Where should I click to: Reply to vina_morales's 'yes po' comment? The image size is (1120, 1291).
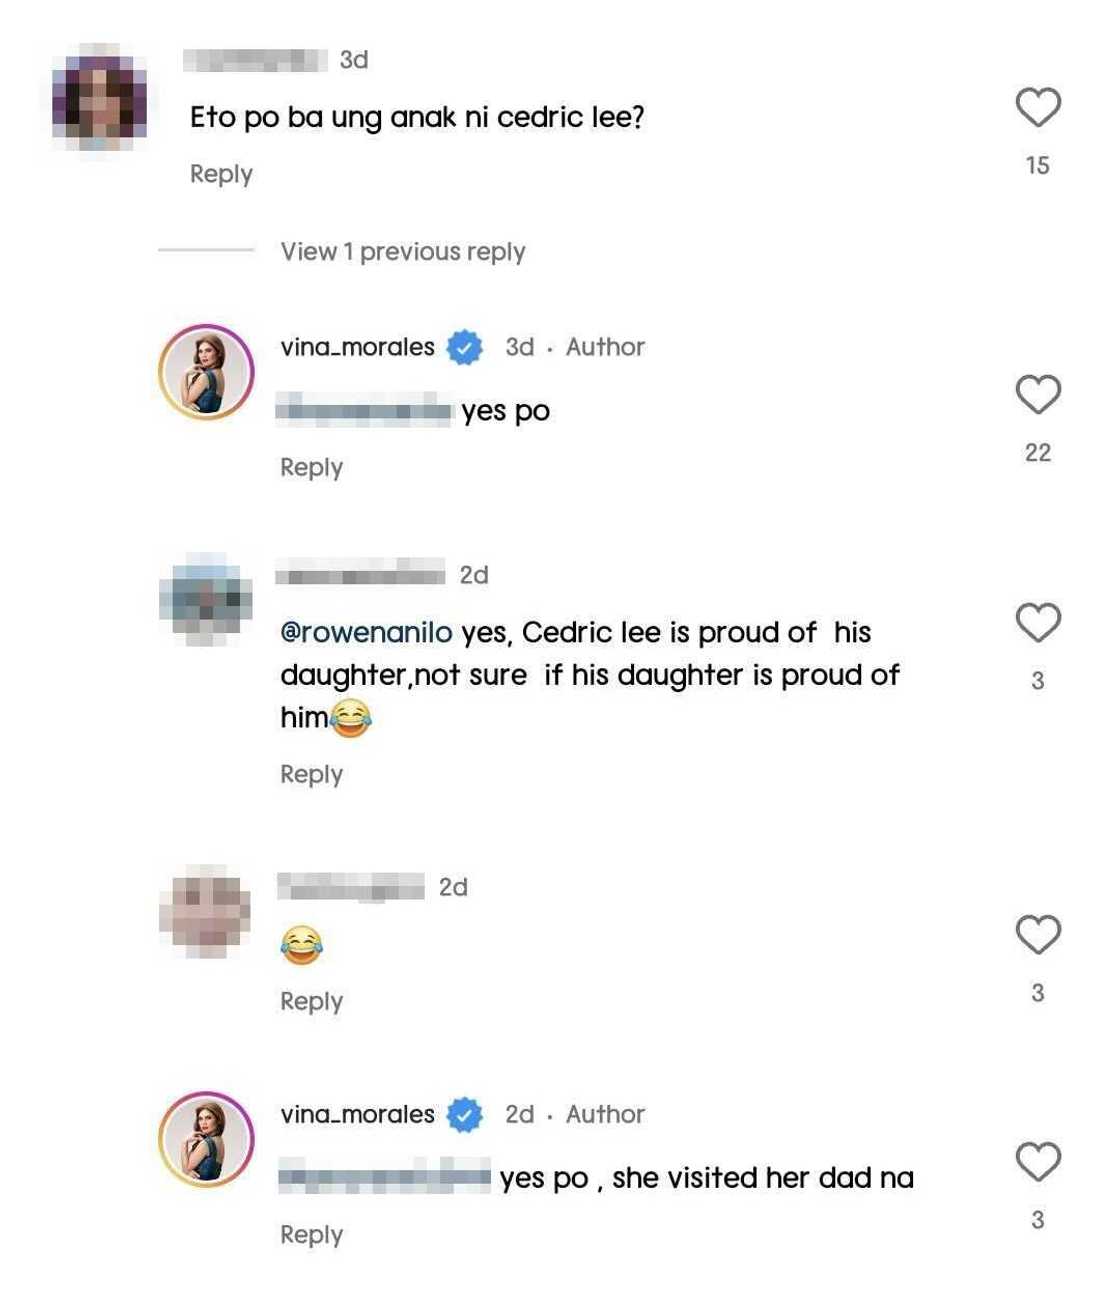coord(311,468)
